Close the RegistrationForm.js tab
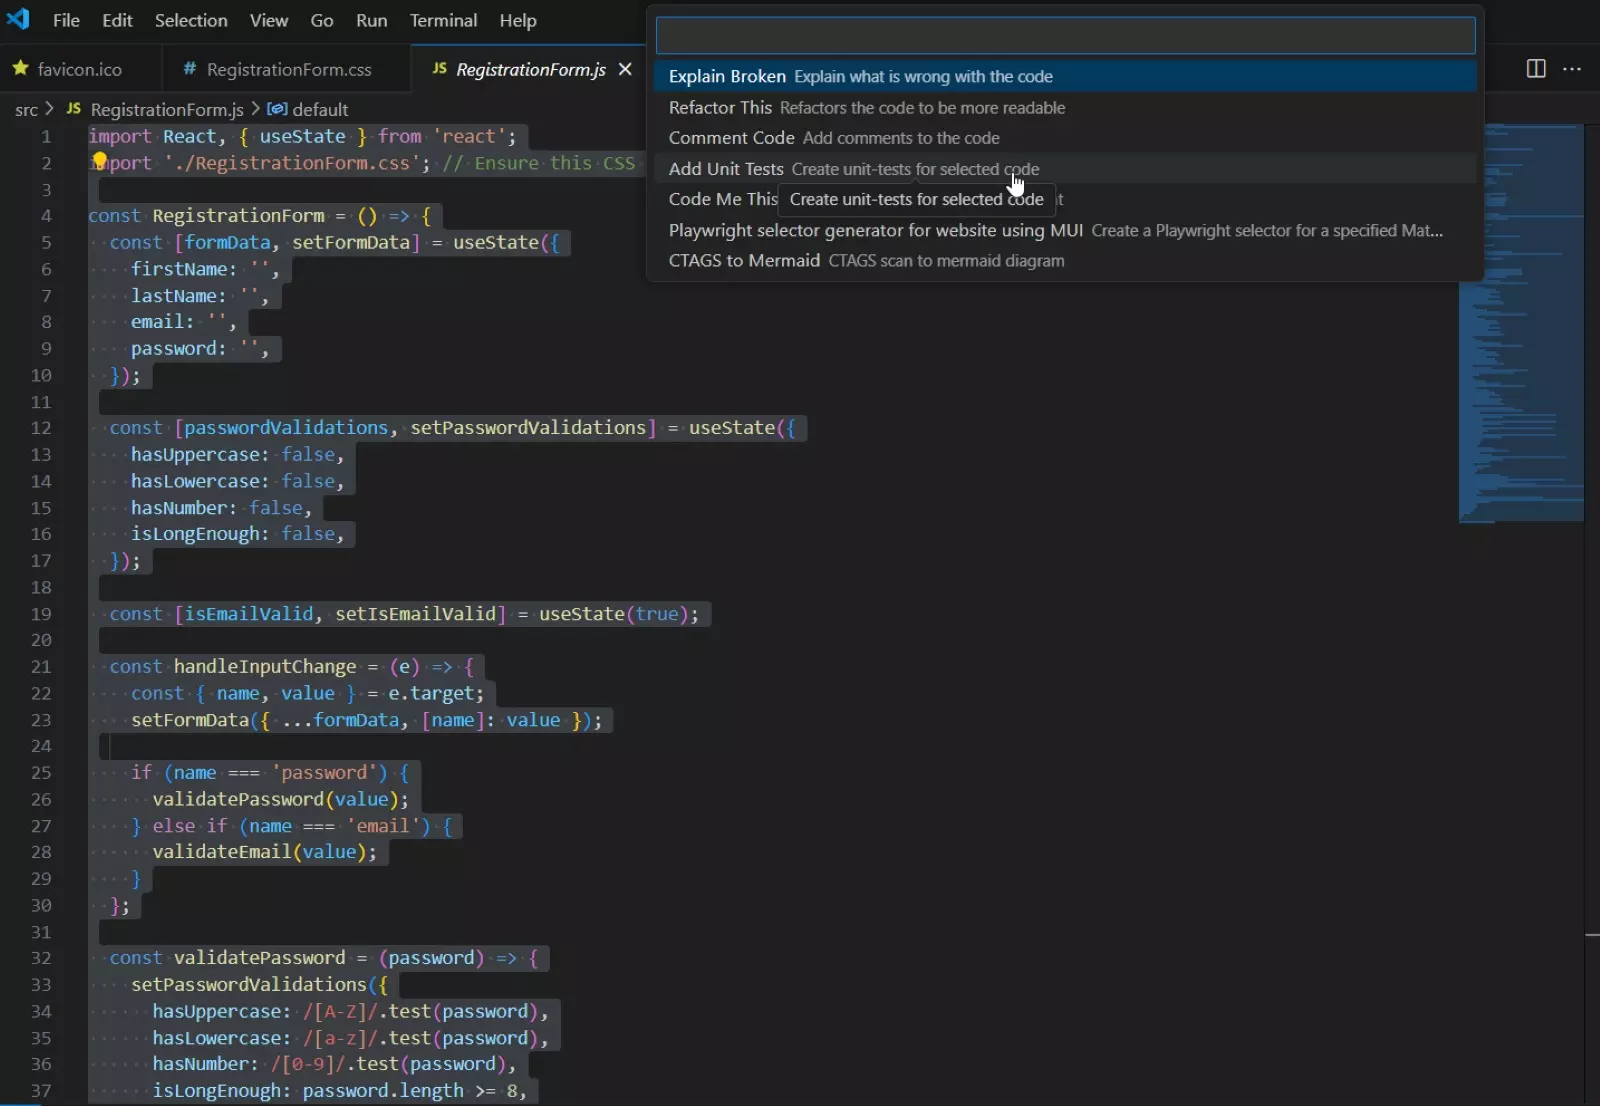Viewport: 1600px width, 1106px height. coord(626,69)
